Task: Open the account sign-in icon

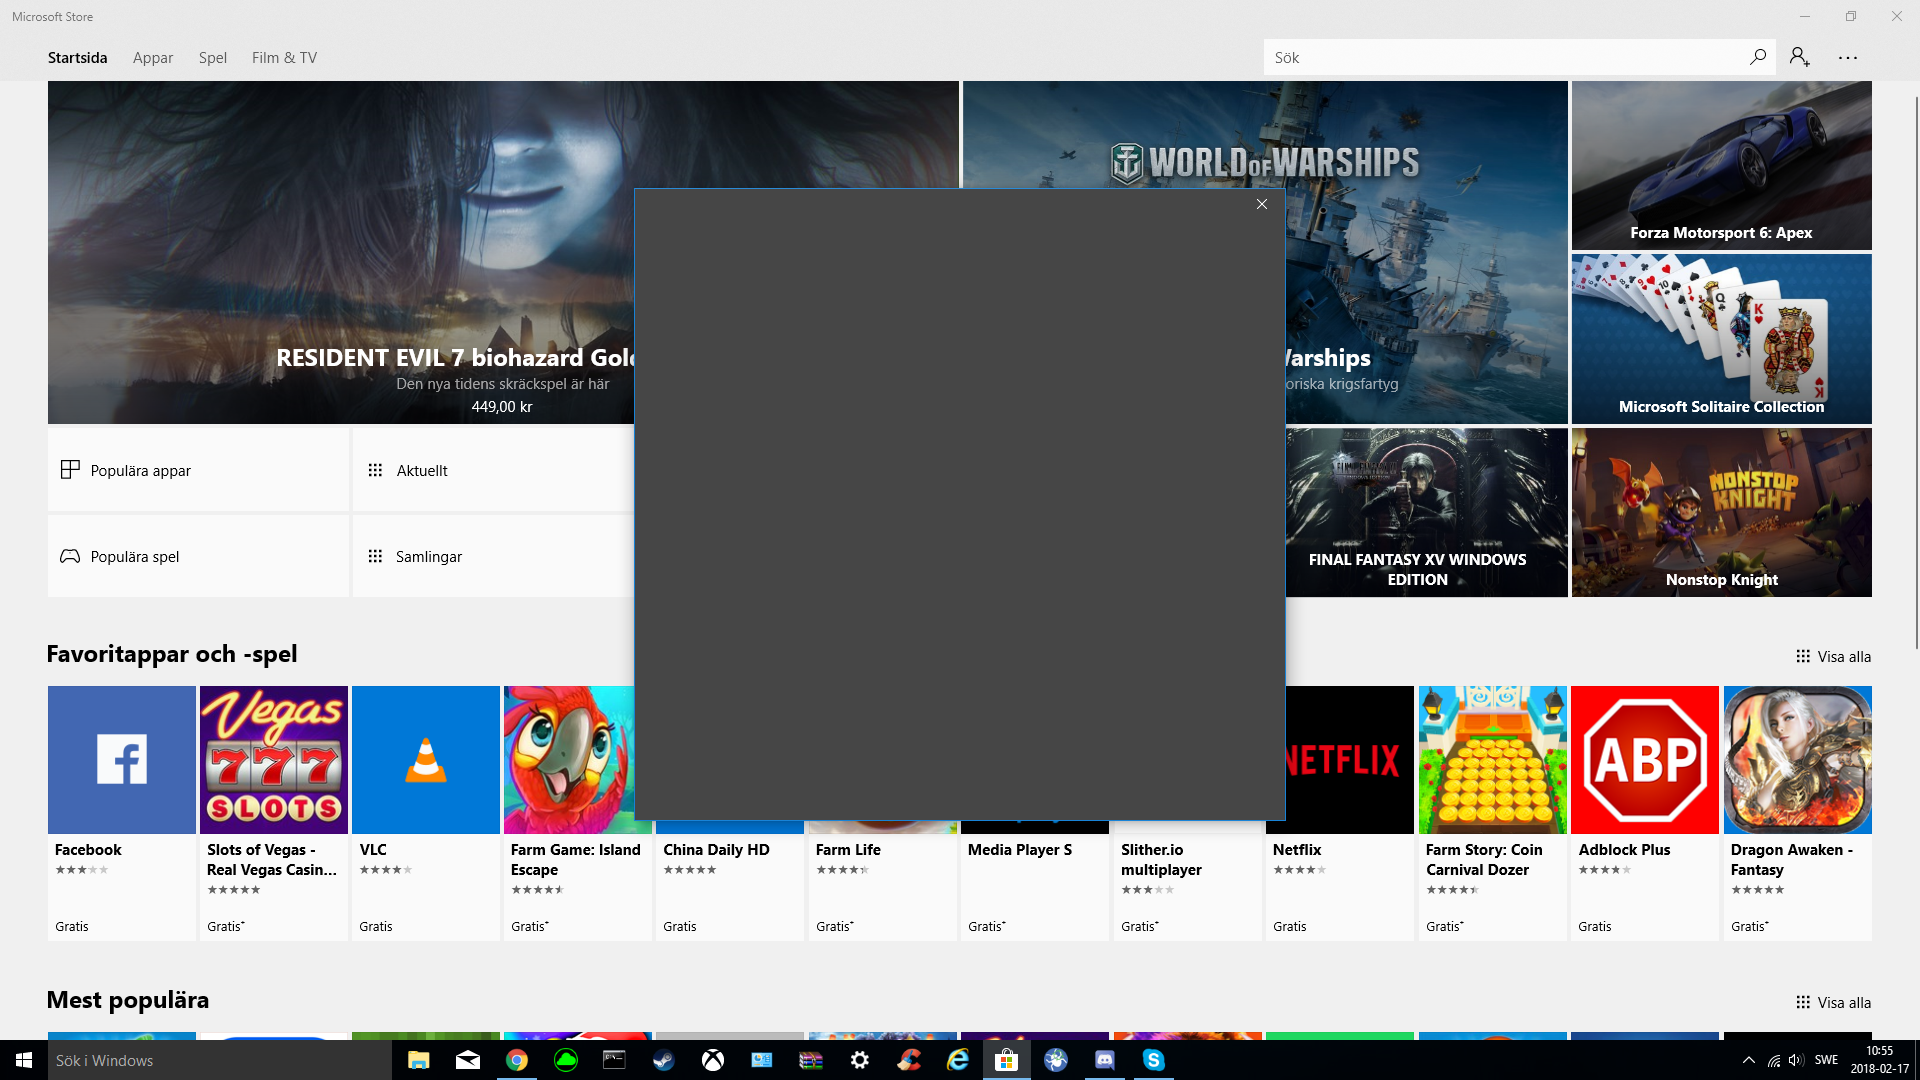Action: pos(1800,57)
